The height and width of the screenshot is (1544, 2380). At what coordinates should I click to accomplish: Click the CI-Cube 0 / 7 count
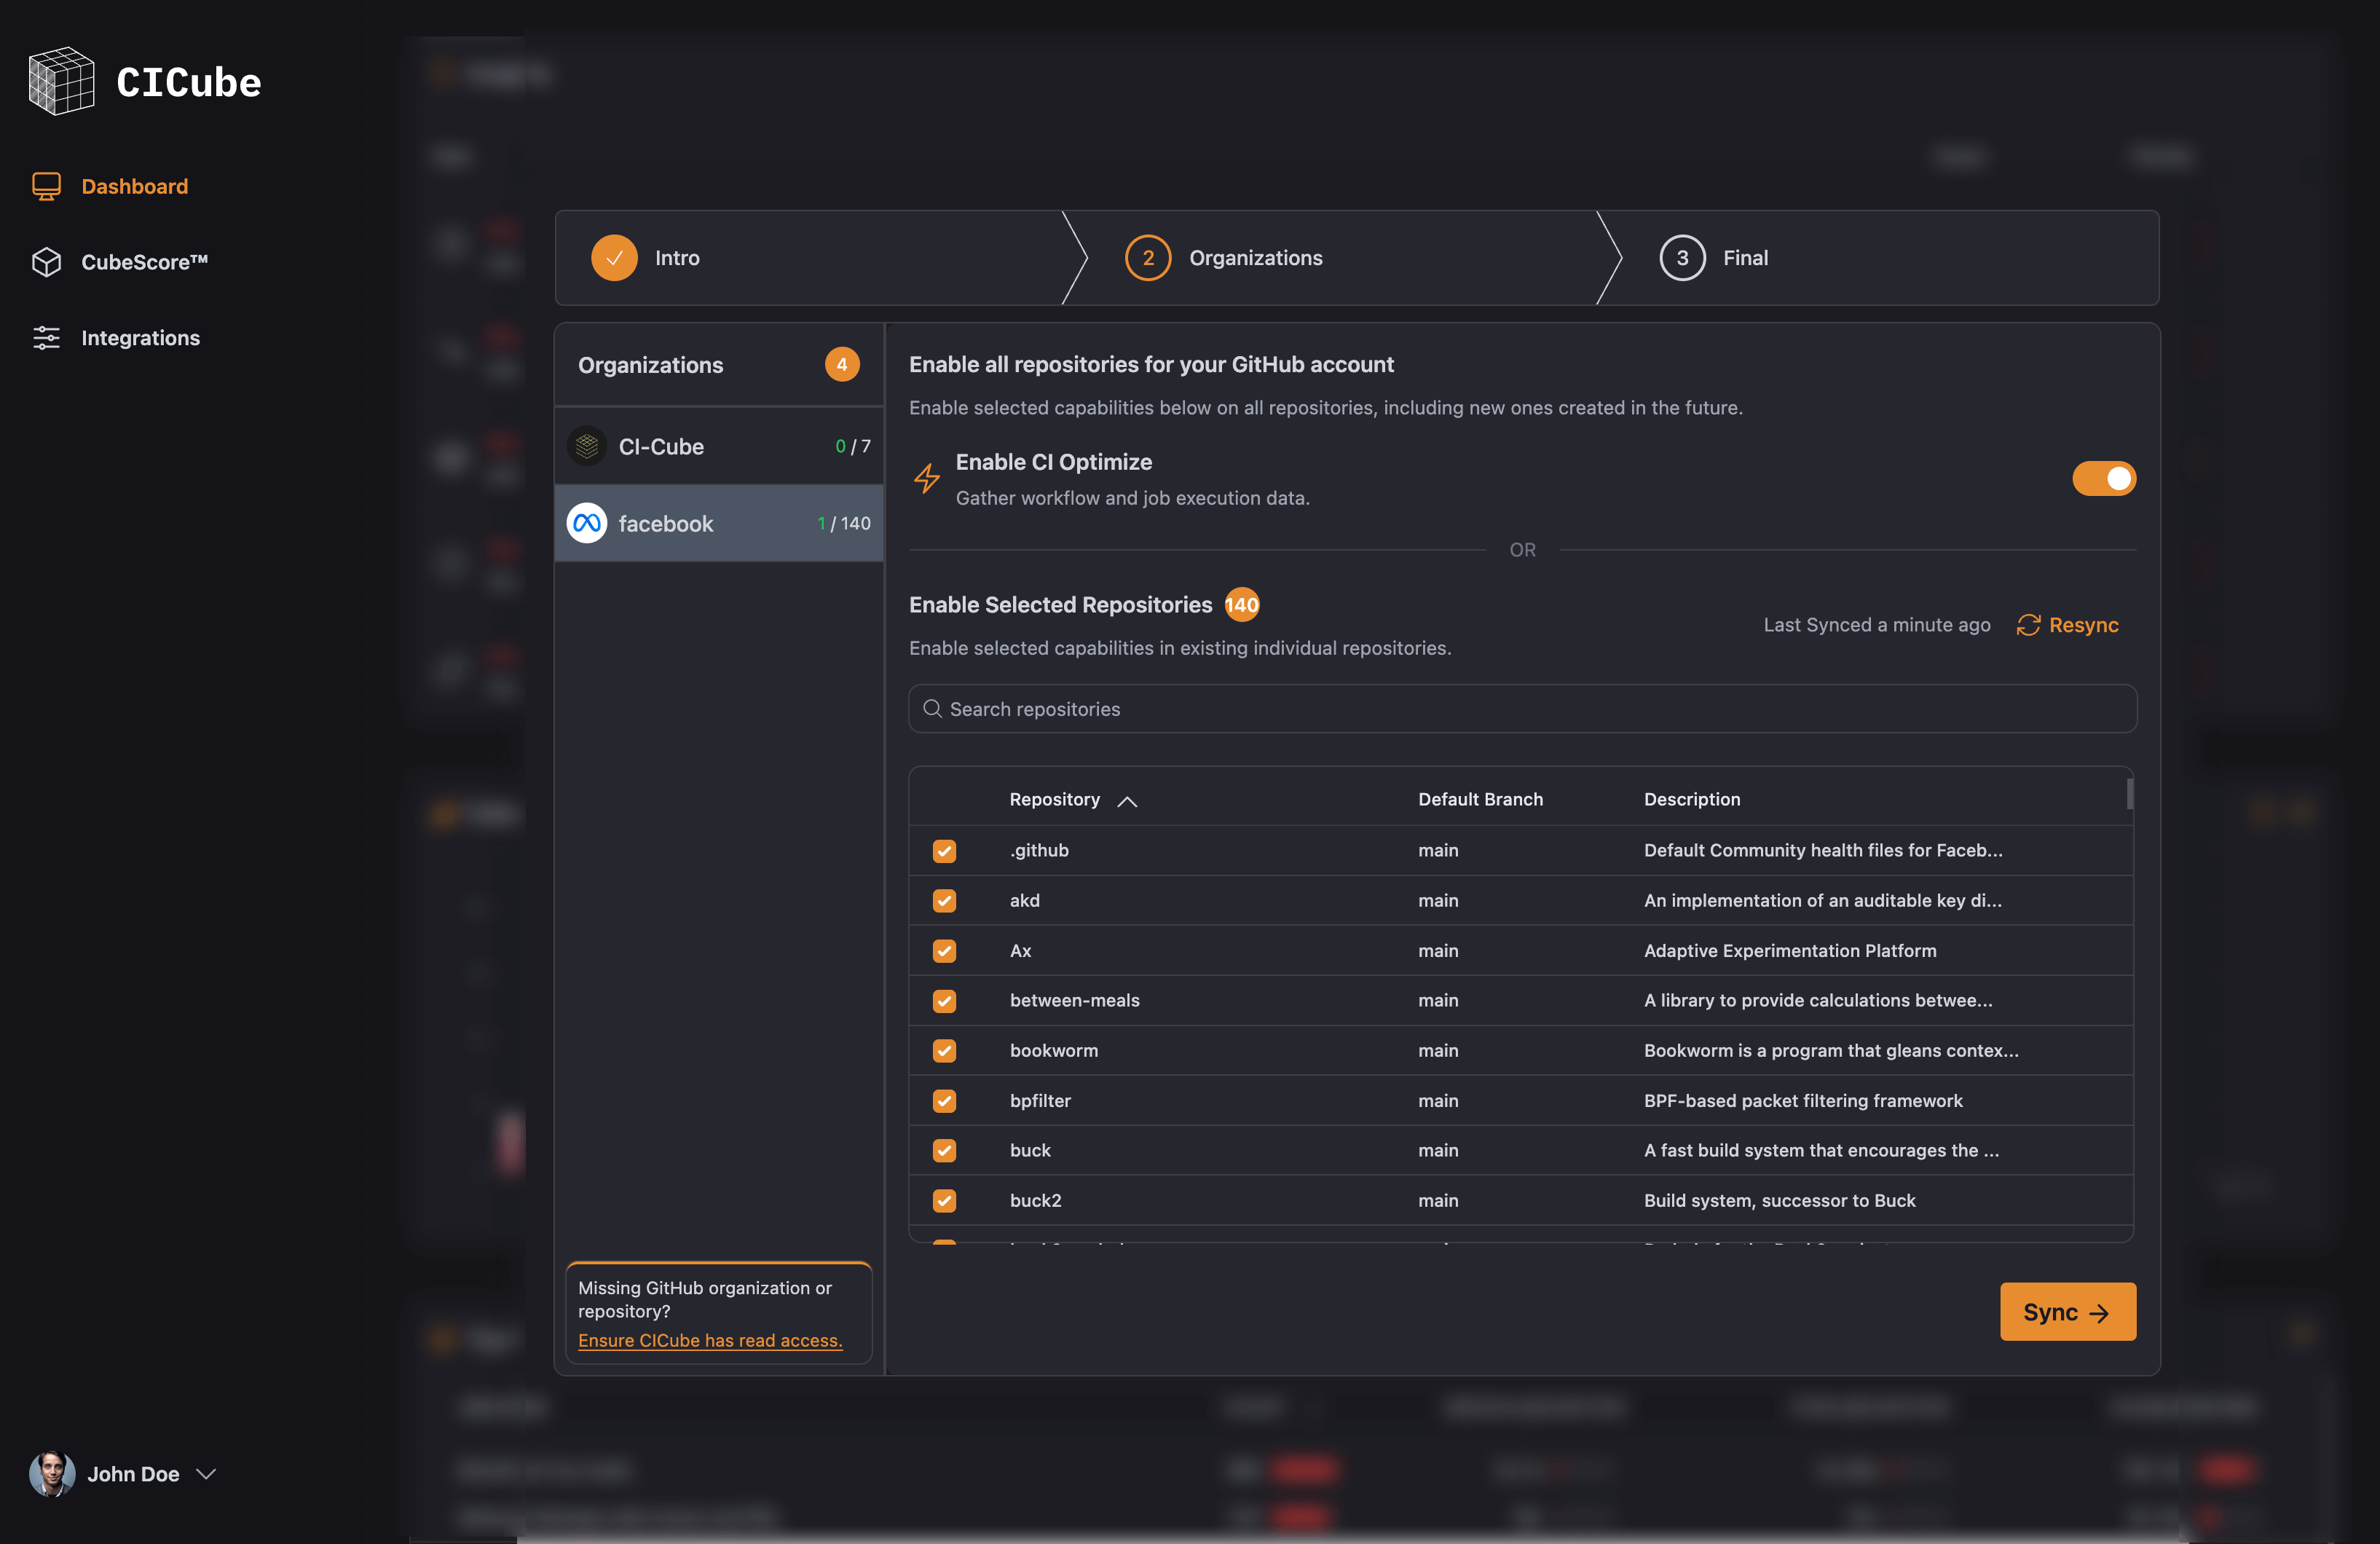coord(853,446)
